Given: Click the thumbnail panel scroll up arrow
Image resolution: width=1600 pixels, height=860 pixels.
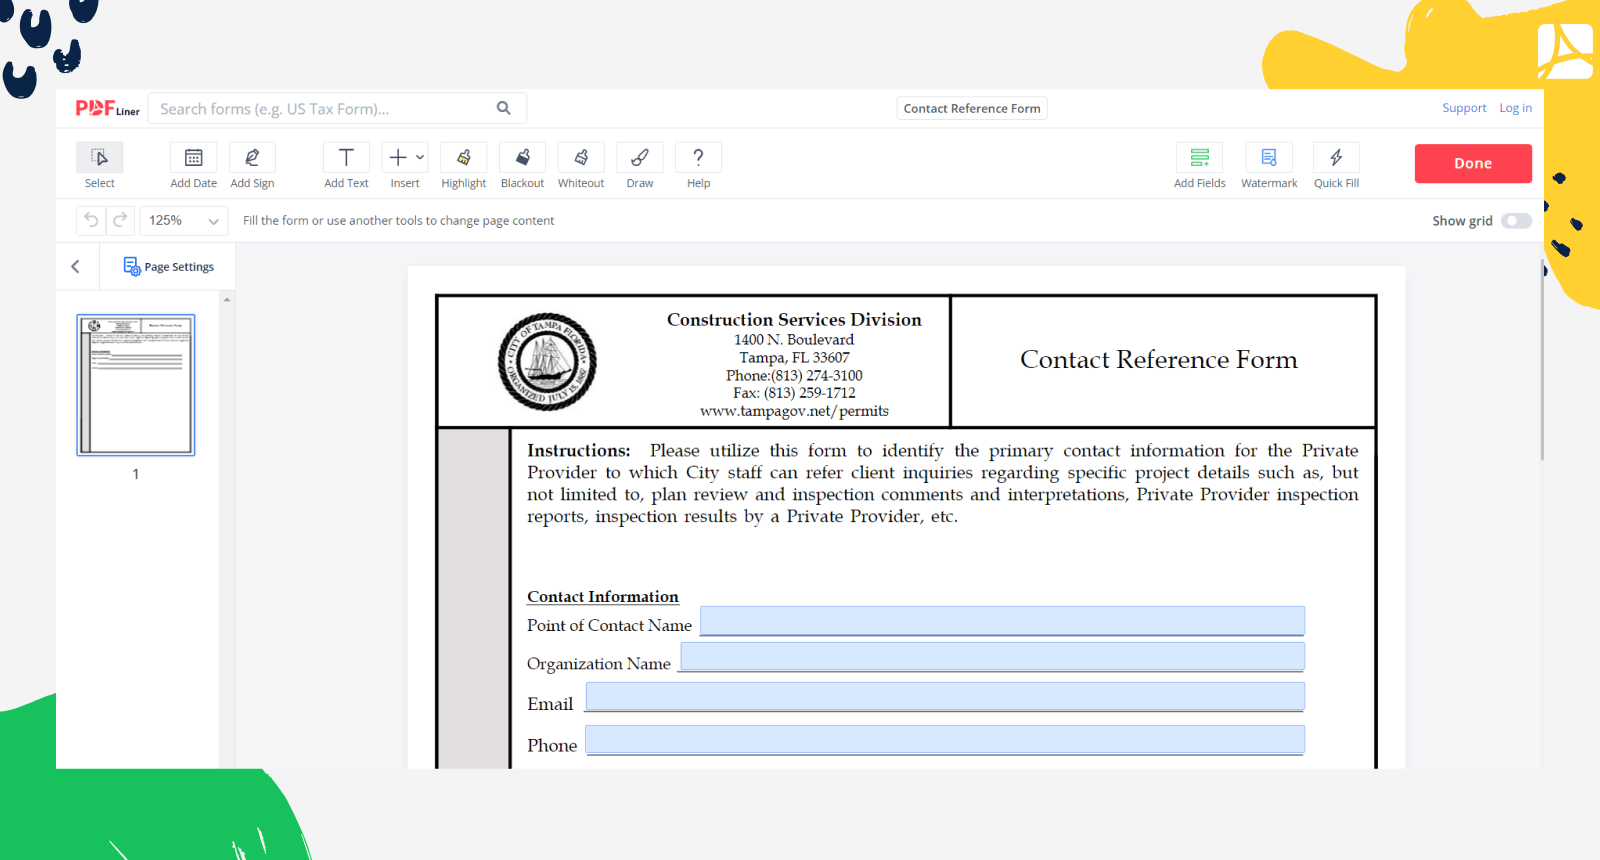Looking at the screenshot, I should [x=227, y=300].
